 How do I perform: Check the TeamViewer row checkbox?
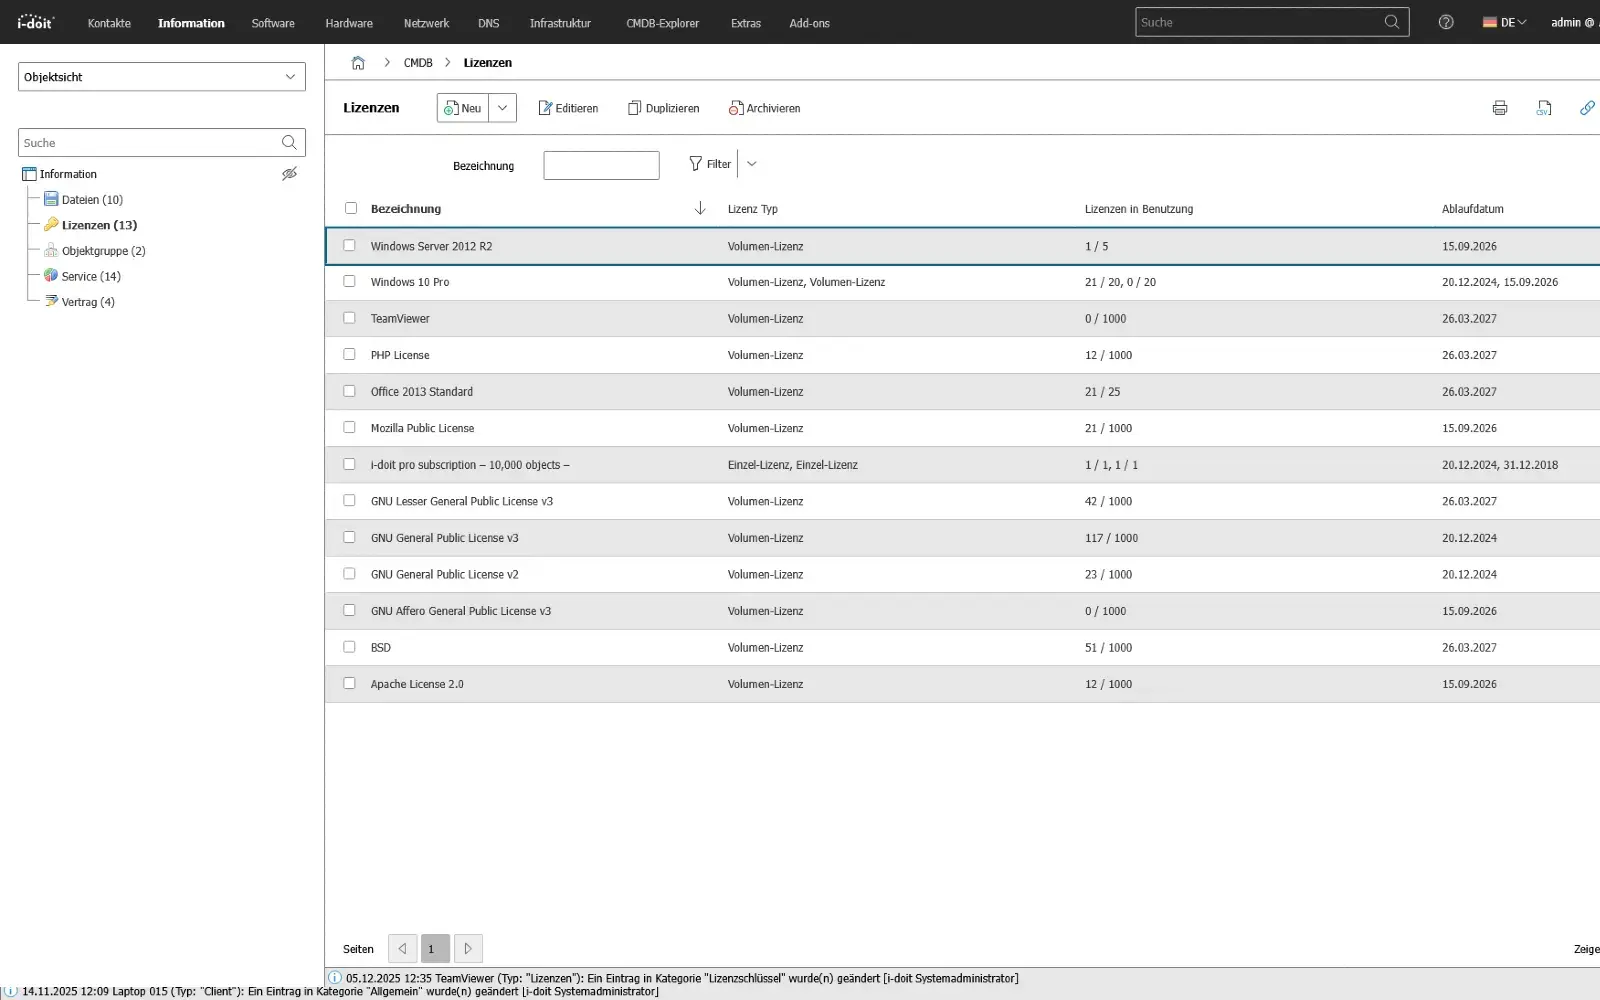click(x=349, y=318)
